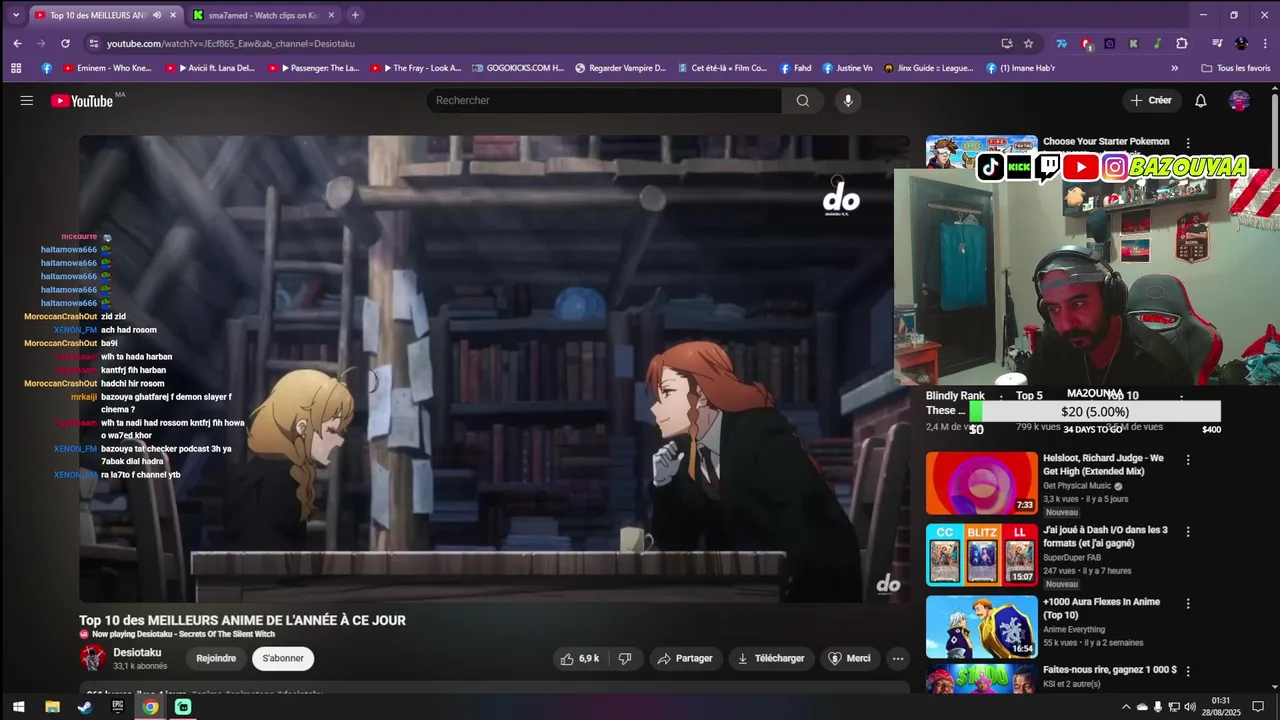Viewport: 1280px width, 720px height.
Task: Open the YouTube hamburger guide menu
Action: 27,100
